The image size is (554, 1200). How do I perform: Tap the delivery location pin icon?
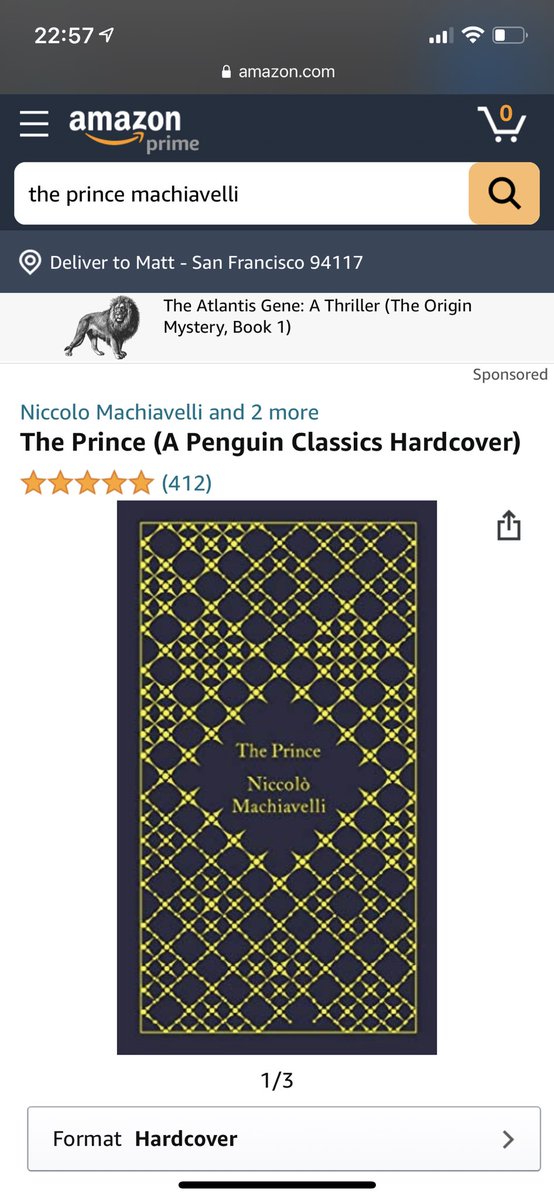pos(31,262)
